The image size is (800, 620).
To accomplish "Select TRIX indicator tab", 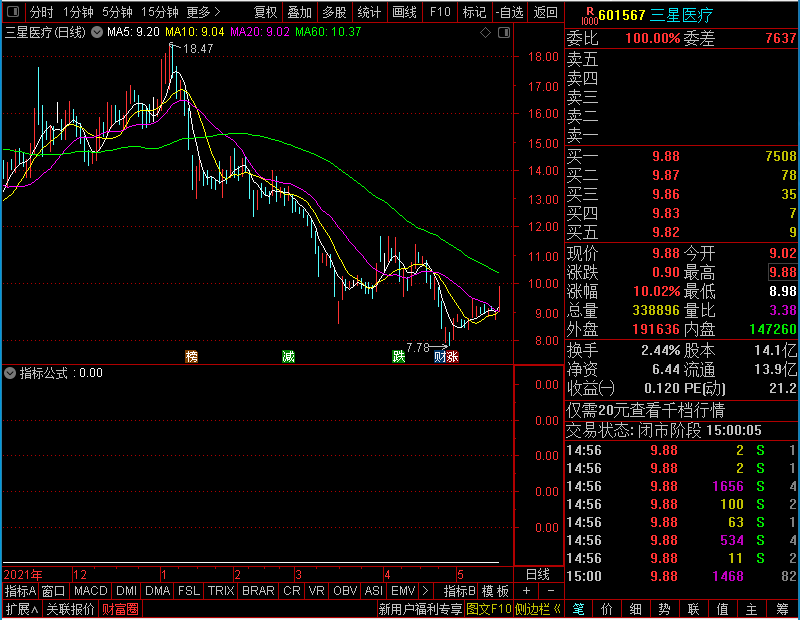I will (221, 591).
